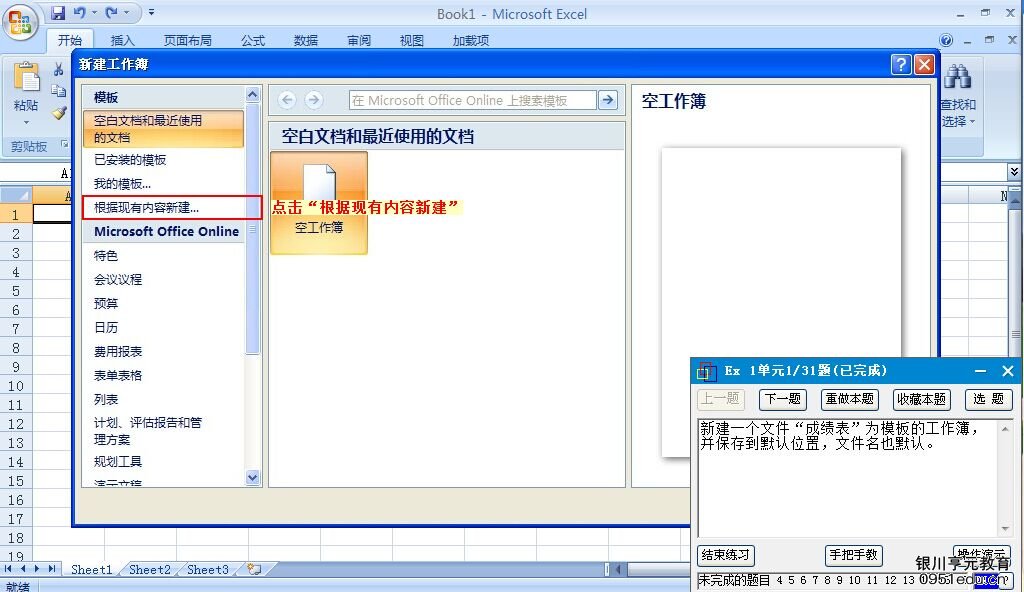Select 根据现有内容新建 option
This screenshot has height=592, width=1024.
[147, 208]
